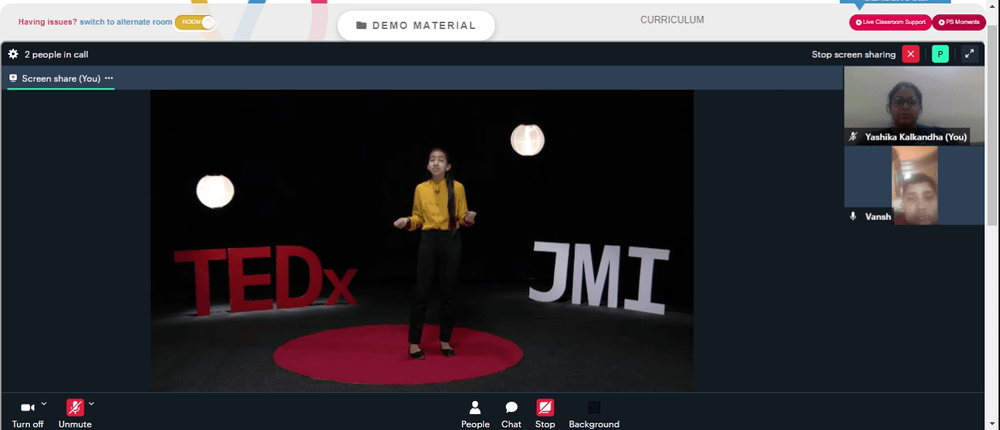Unmute the microphone

(75, 414)
